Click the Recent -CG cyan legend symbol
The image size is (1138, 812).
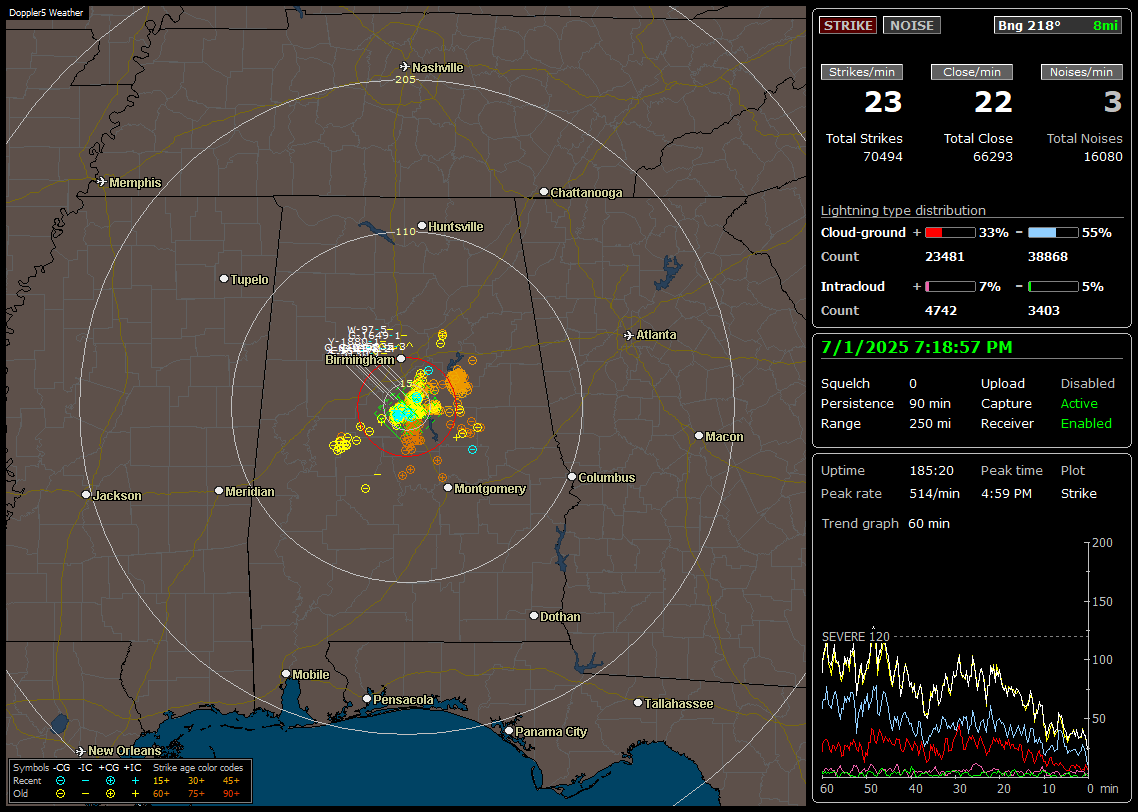point(60,781)
